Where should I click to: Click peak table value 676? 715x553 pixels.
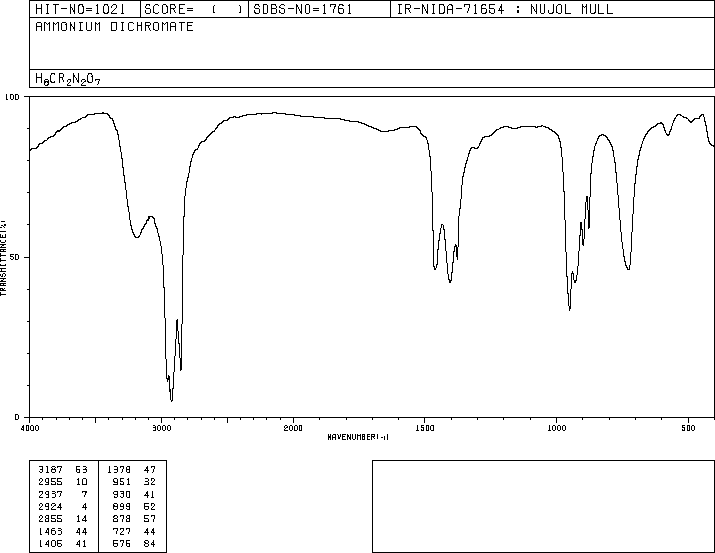pos(122,544)
